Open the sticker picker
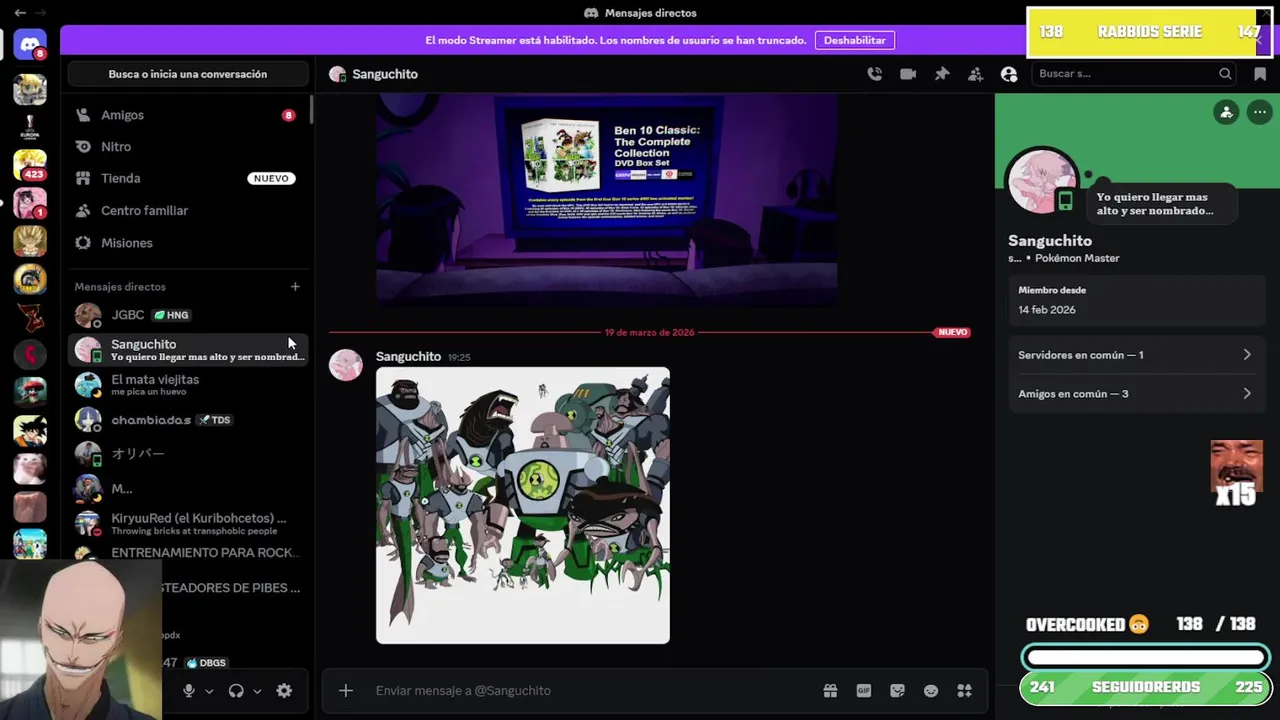 click(x=897, y=691)
